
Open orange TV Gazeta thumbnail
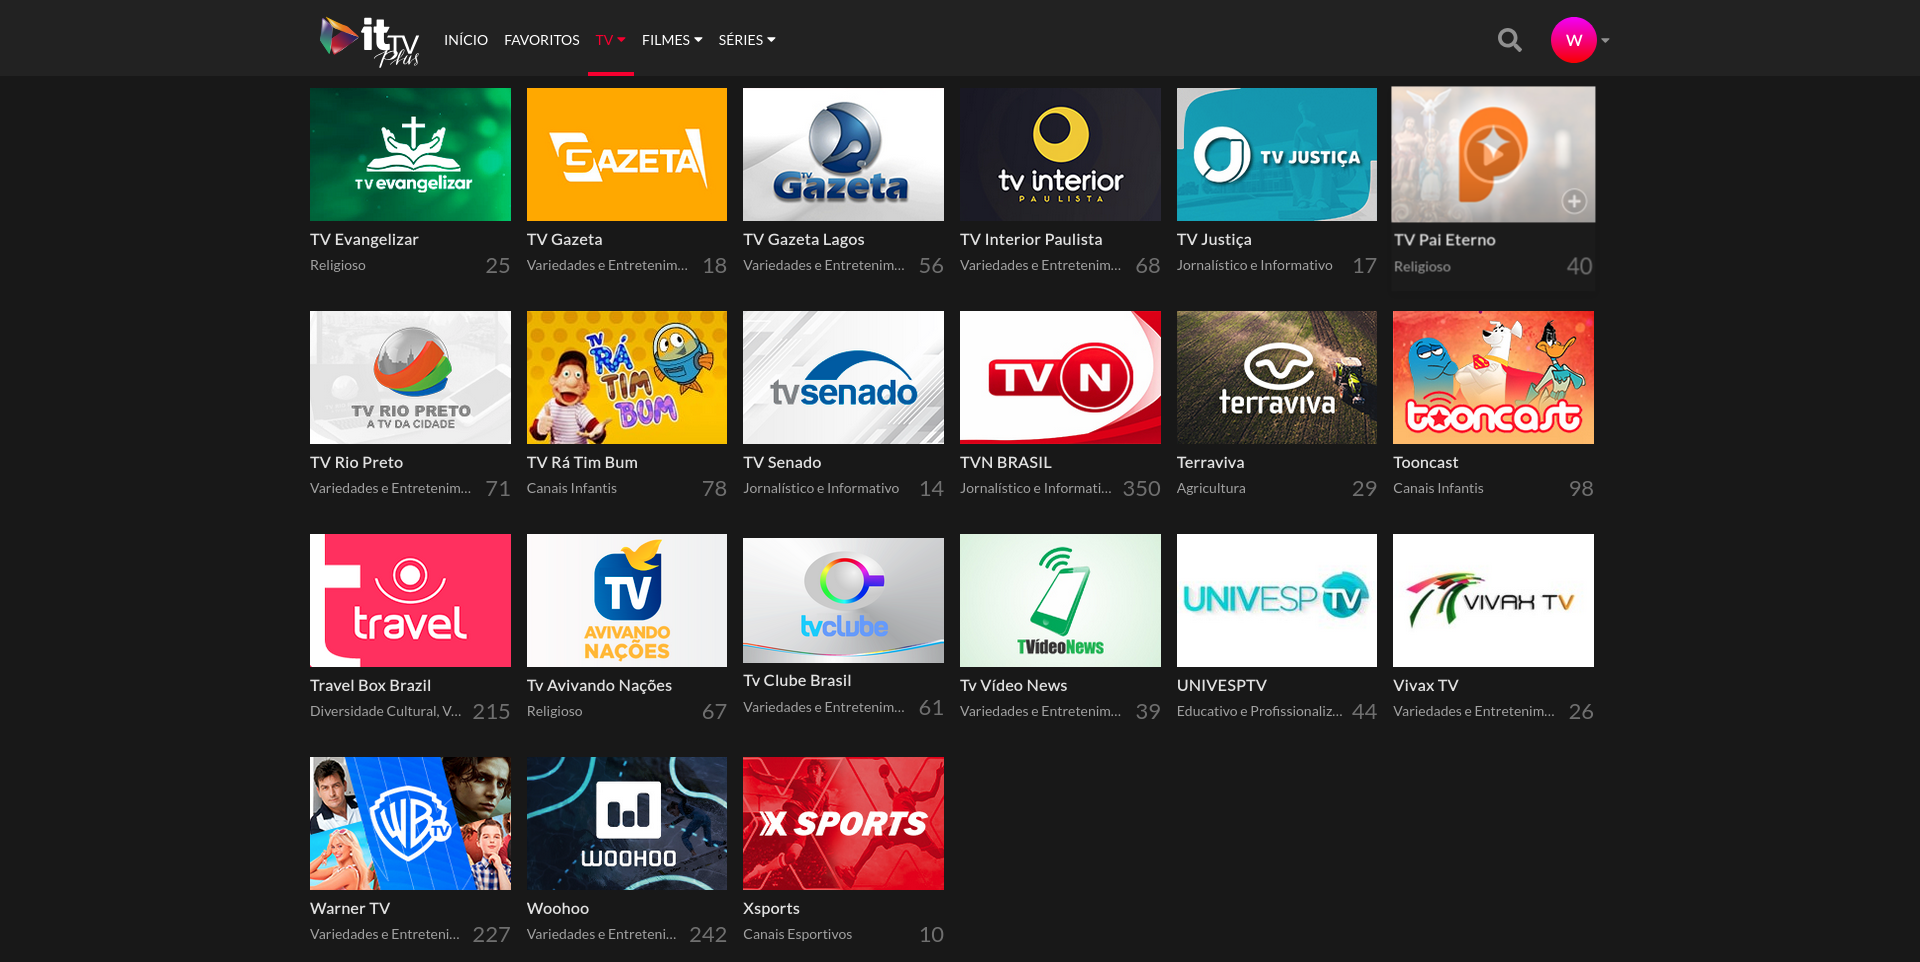[x=627, y=154]
